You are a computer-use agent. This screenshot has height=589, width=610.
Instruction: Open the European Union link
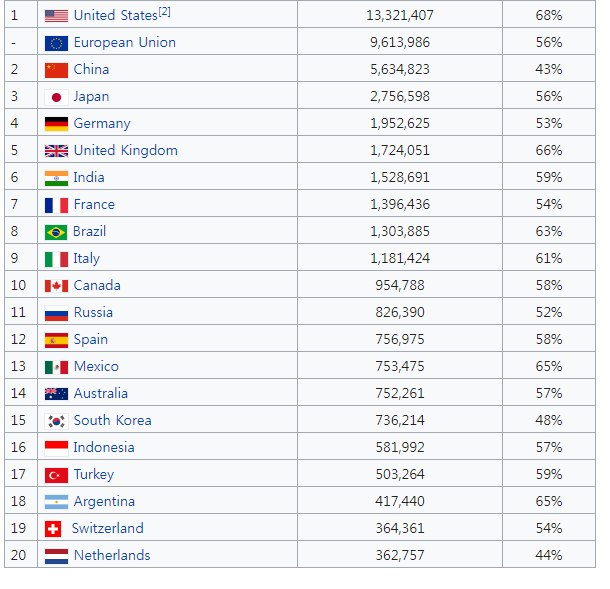click(x=125, y=42)
